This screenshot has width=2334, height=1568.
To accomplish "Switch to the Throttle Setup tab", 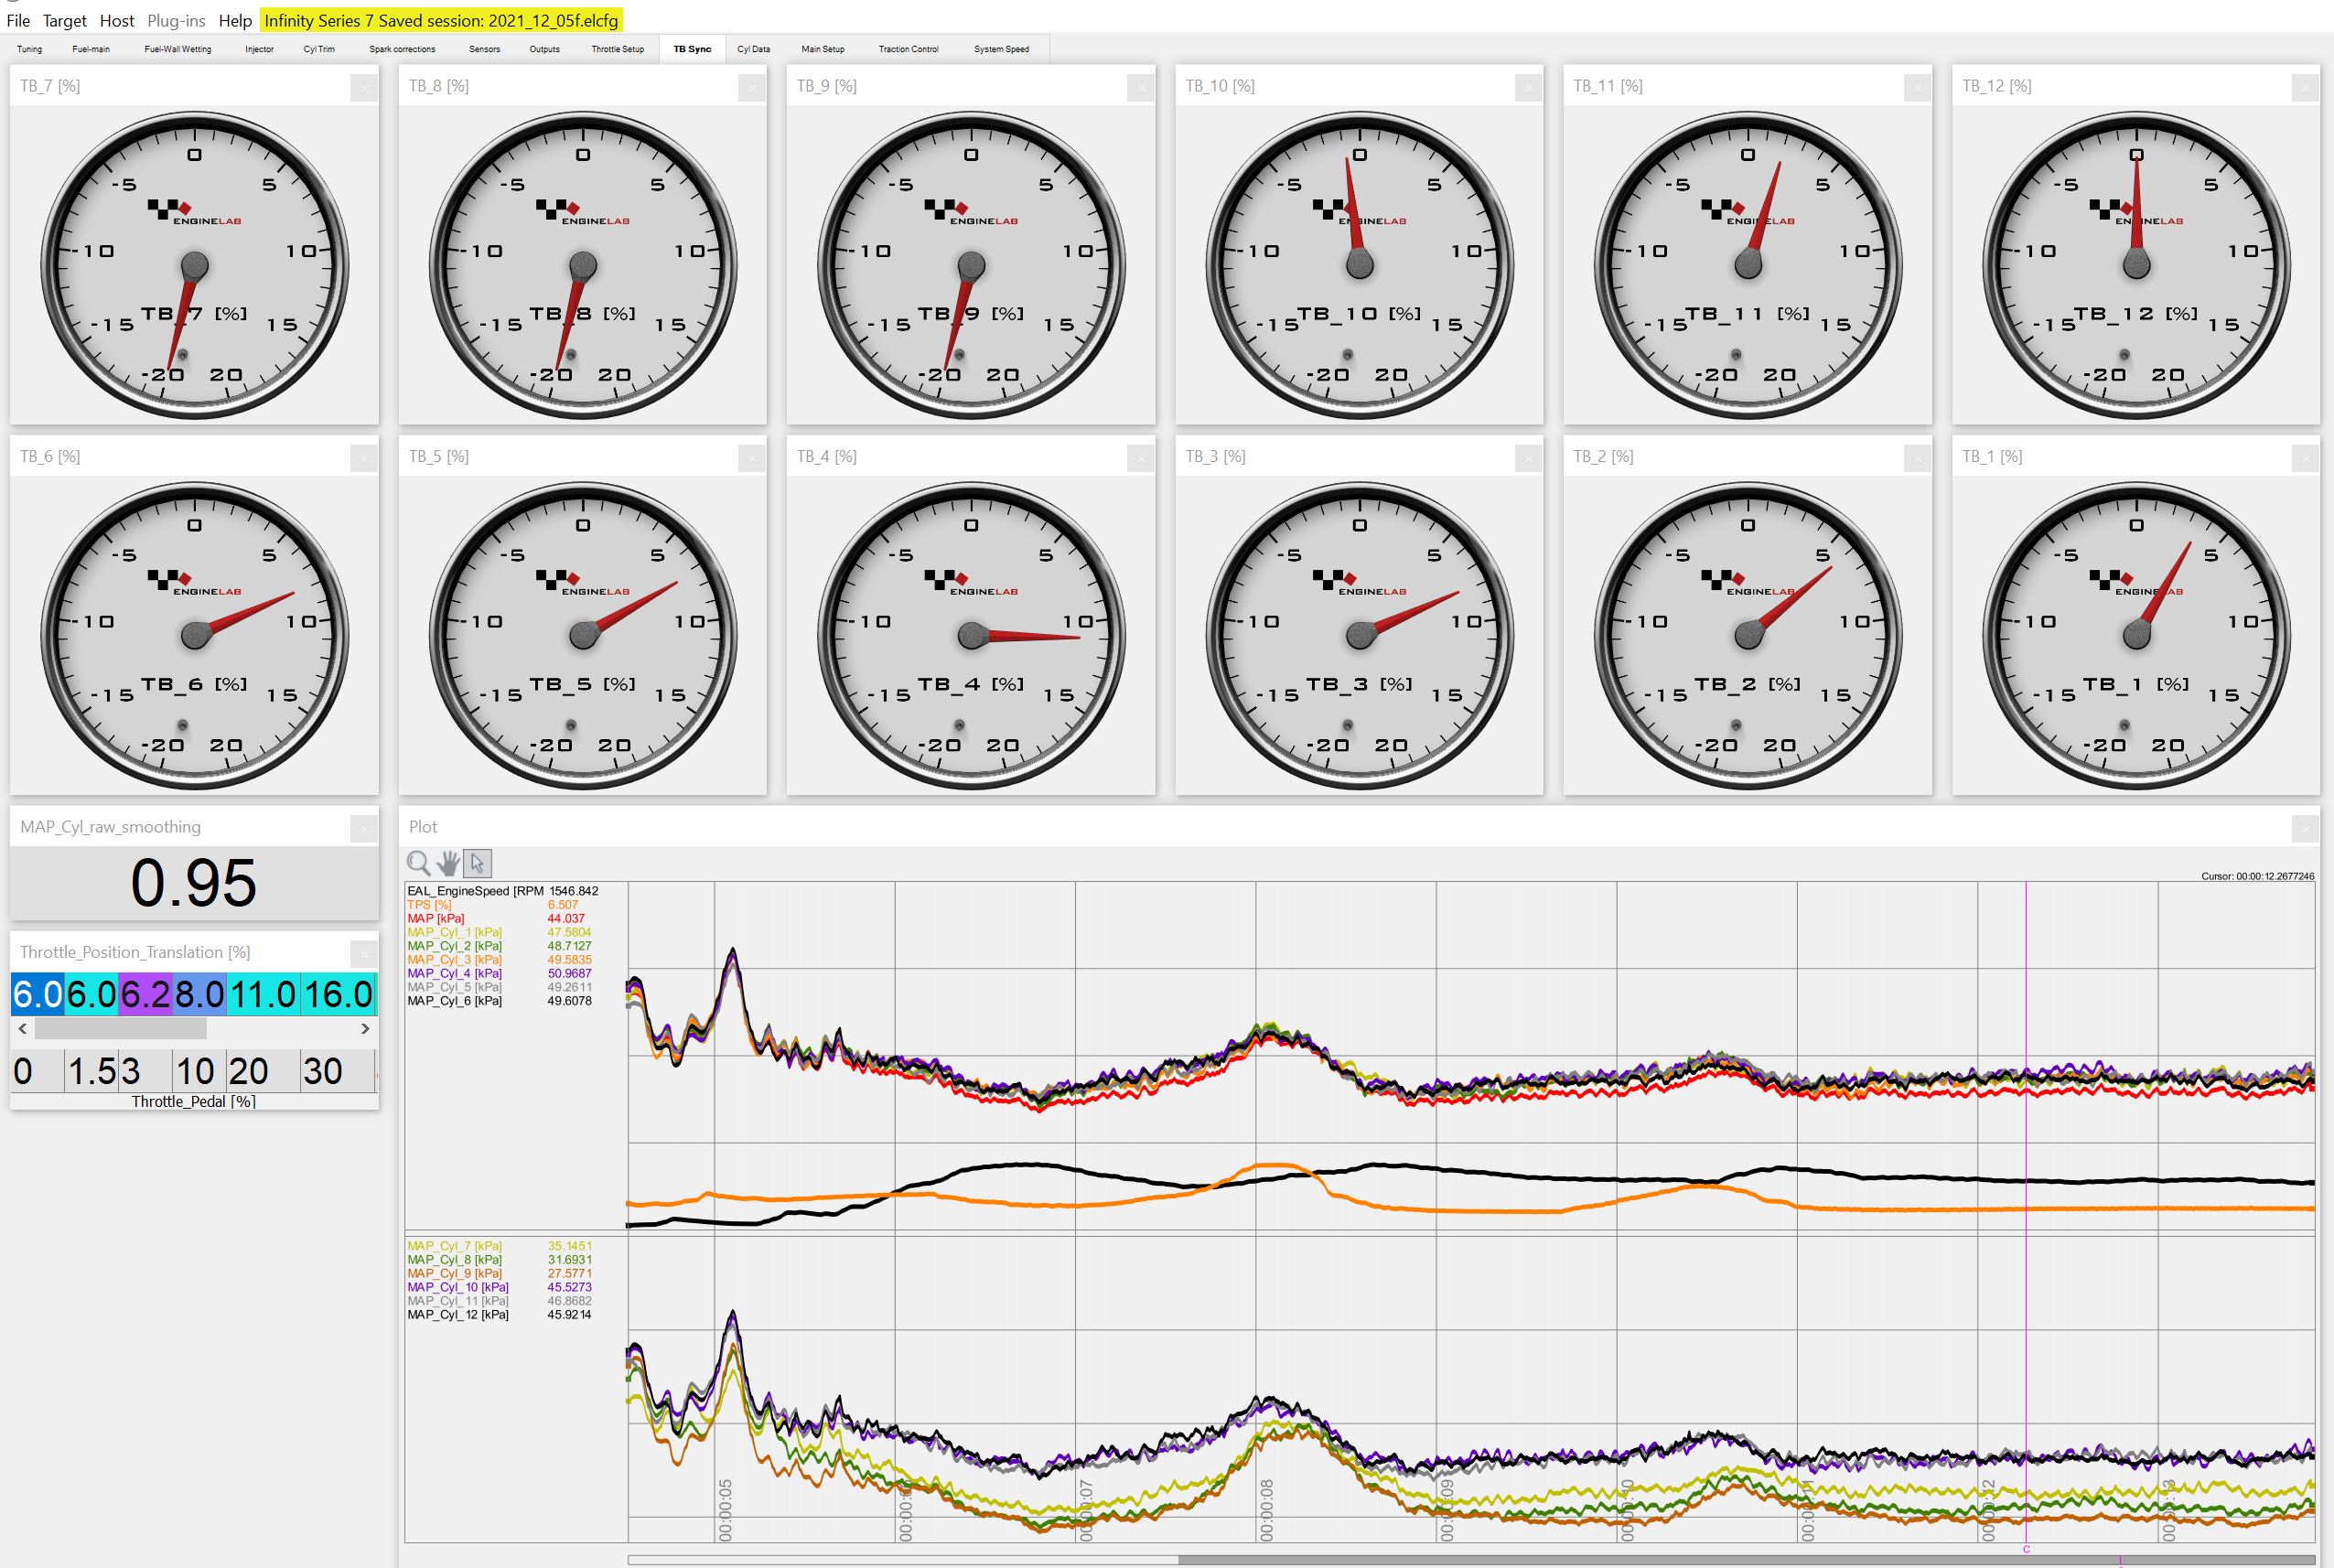I will tap(617, 49).
